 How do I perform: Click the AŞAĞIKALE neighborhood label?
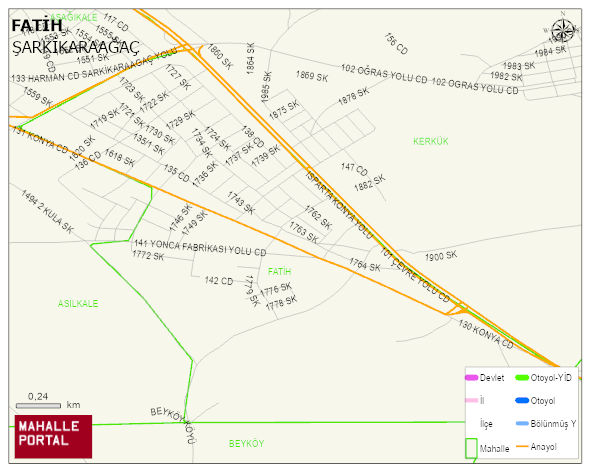74,17
